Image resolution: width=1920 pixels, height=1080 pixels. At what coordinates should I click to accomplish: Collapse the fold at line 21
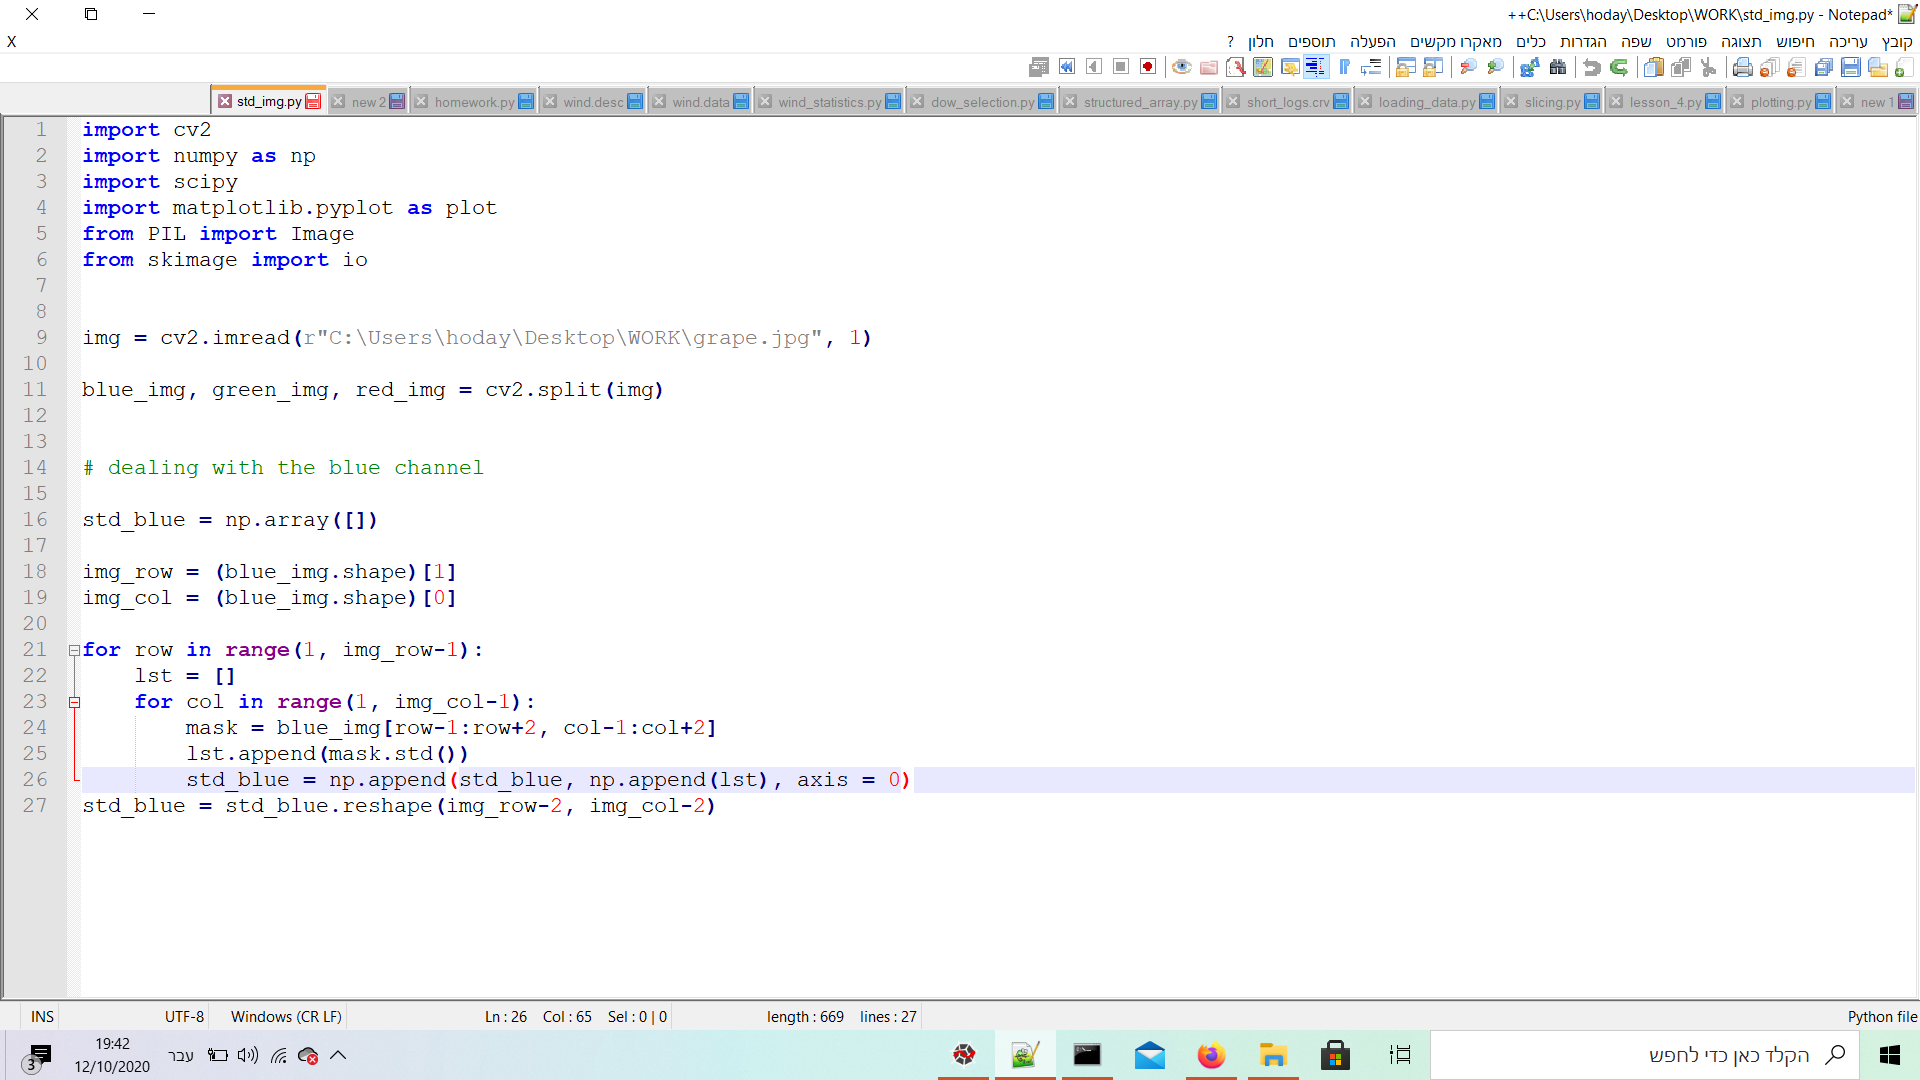tap(74, 650)
